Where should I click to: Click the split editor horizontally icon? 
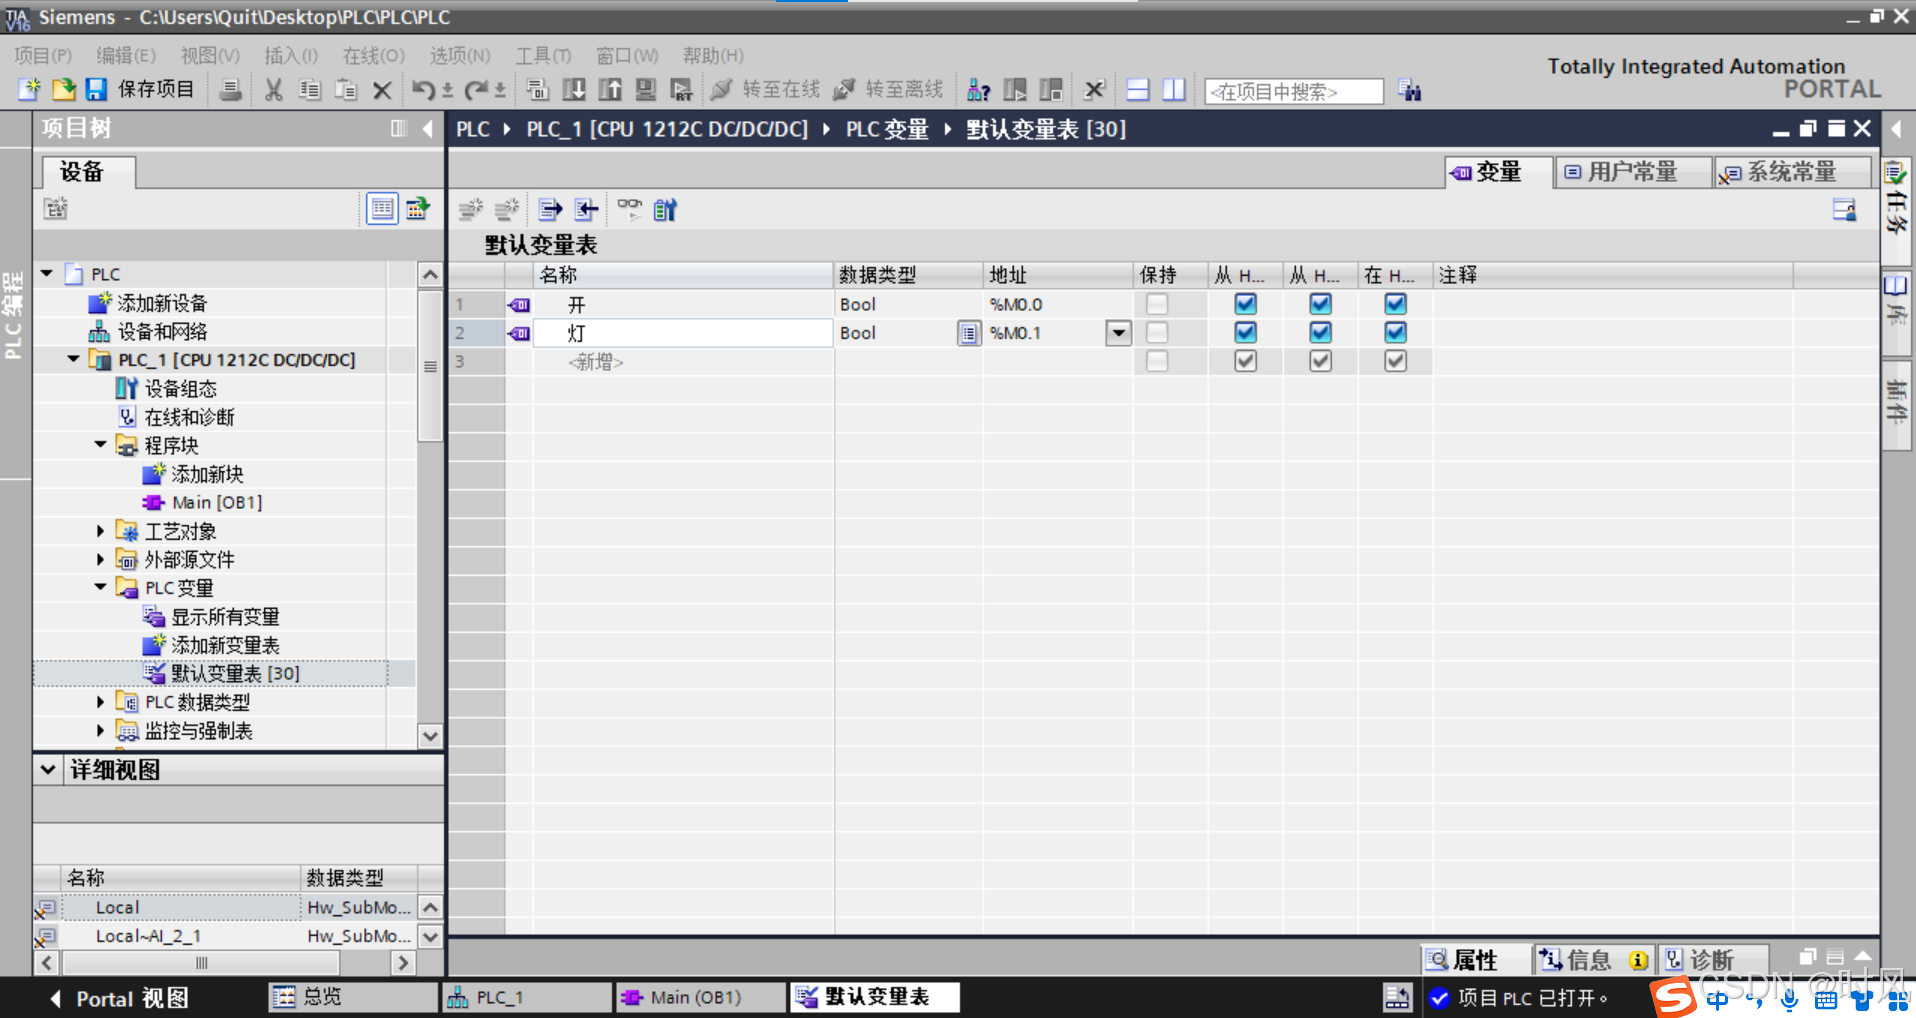pyautogui.click(x=1138, y=90)
